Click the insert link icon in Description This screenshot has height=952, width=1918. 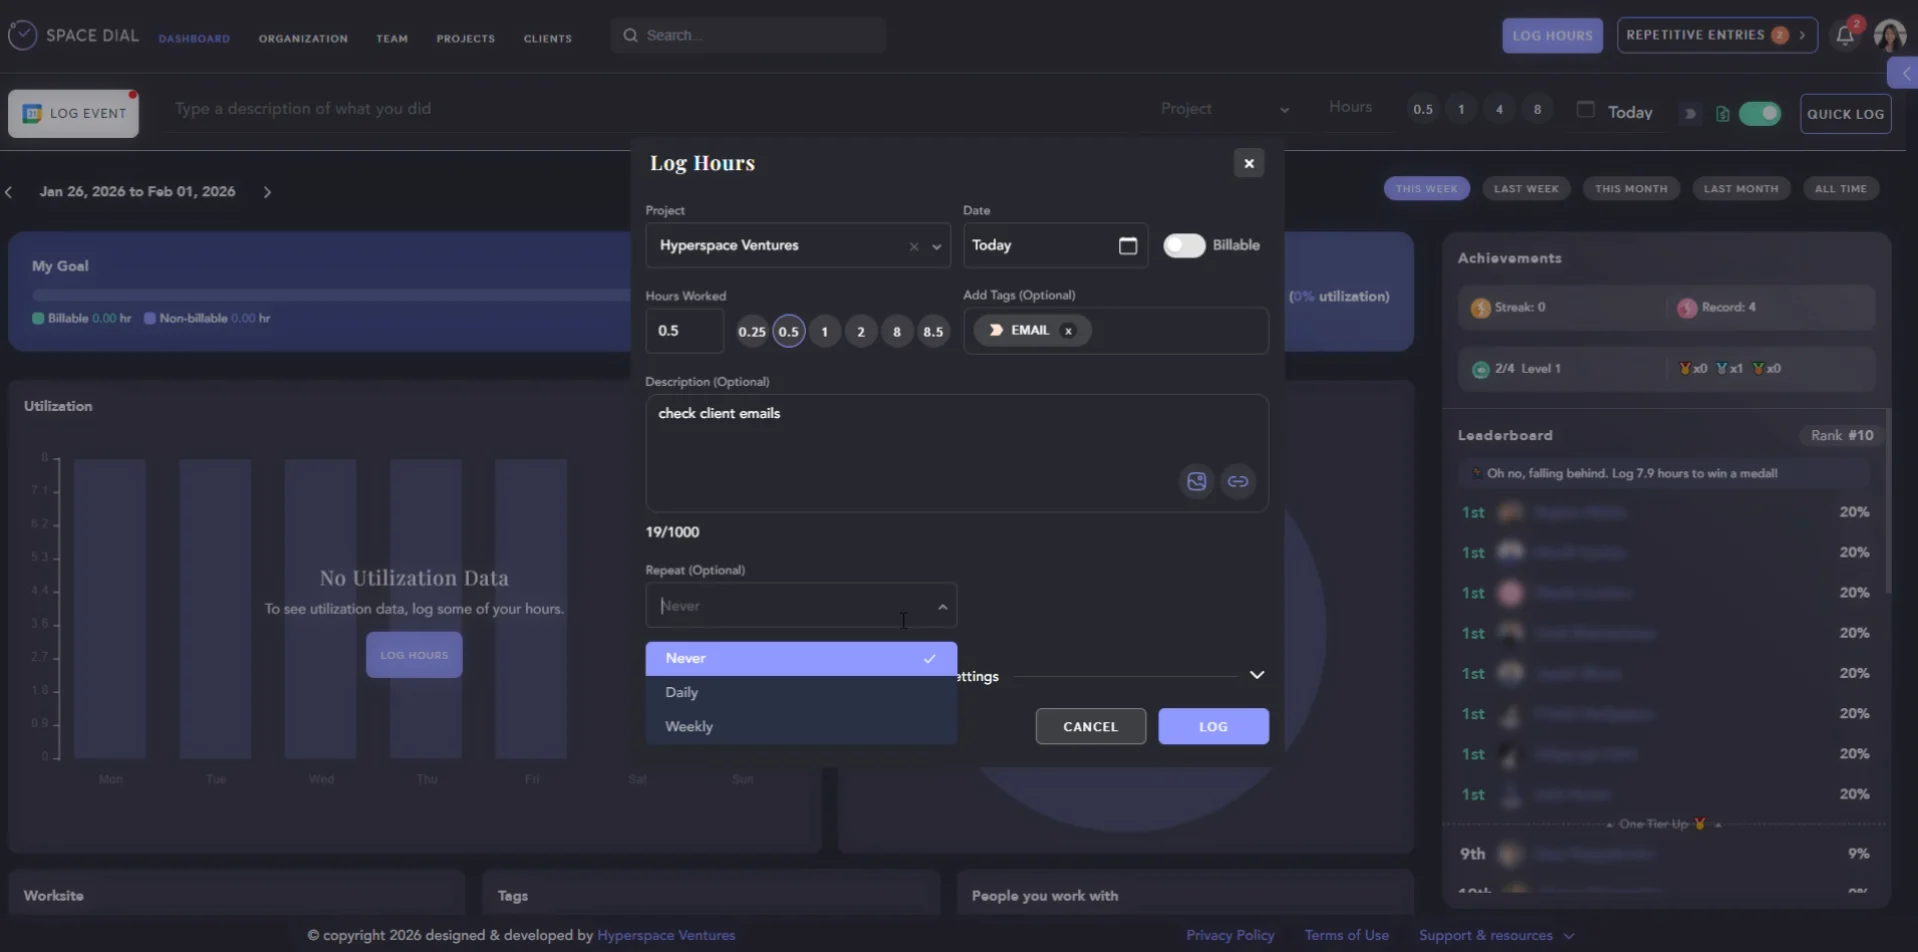[1237, 482]
